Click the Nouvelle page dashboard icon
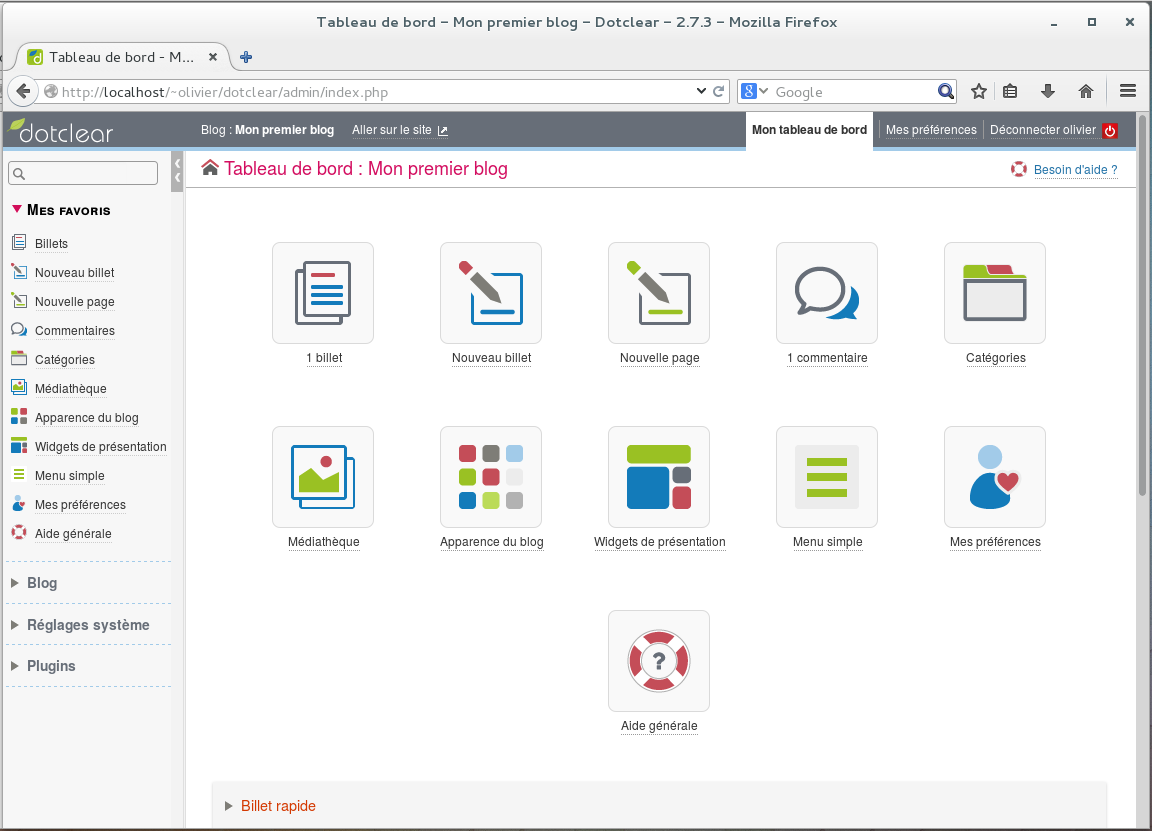 point(658,293)
